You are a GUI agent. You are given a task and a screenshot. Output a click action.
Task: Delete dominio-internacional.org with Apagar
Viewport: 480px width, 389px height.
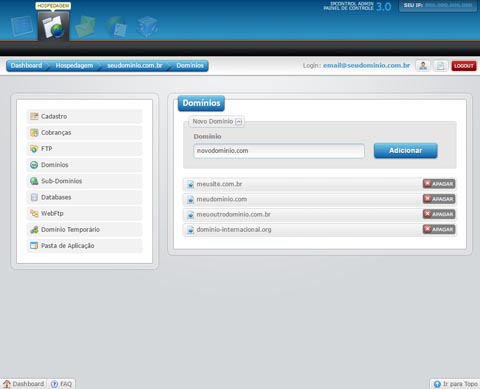tap(439, 229)
